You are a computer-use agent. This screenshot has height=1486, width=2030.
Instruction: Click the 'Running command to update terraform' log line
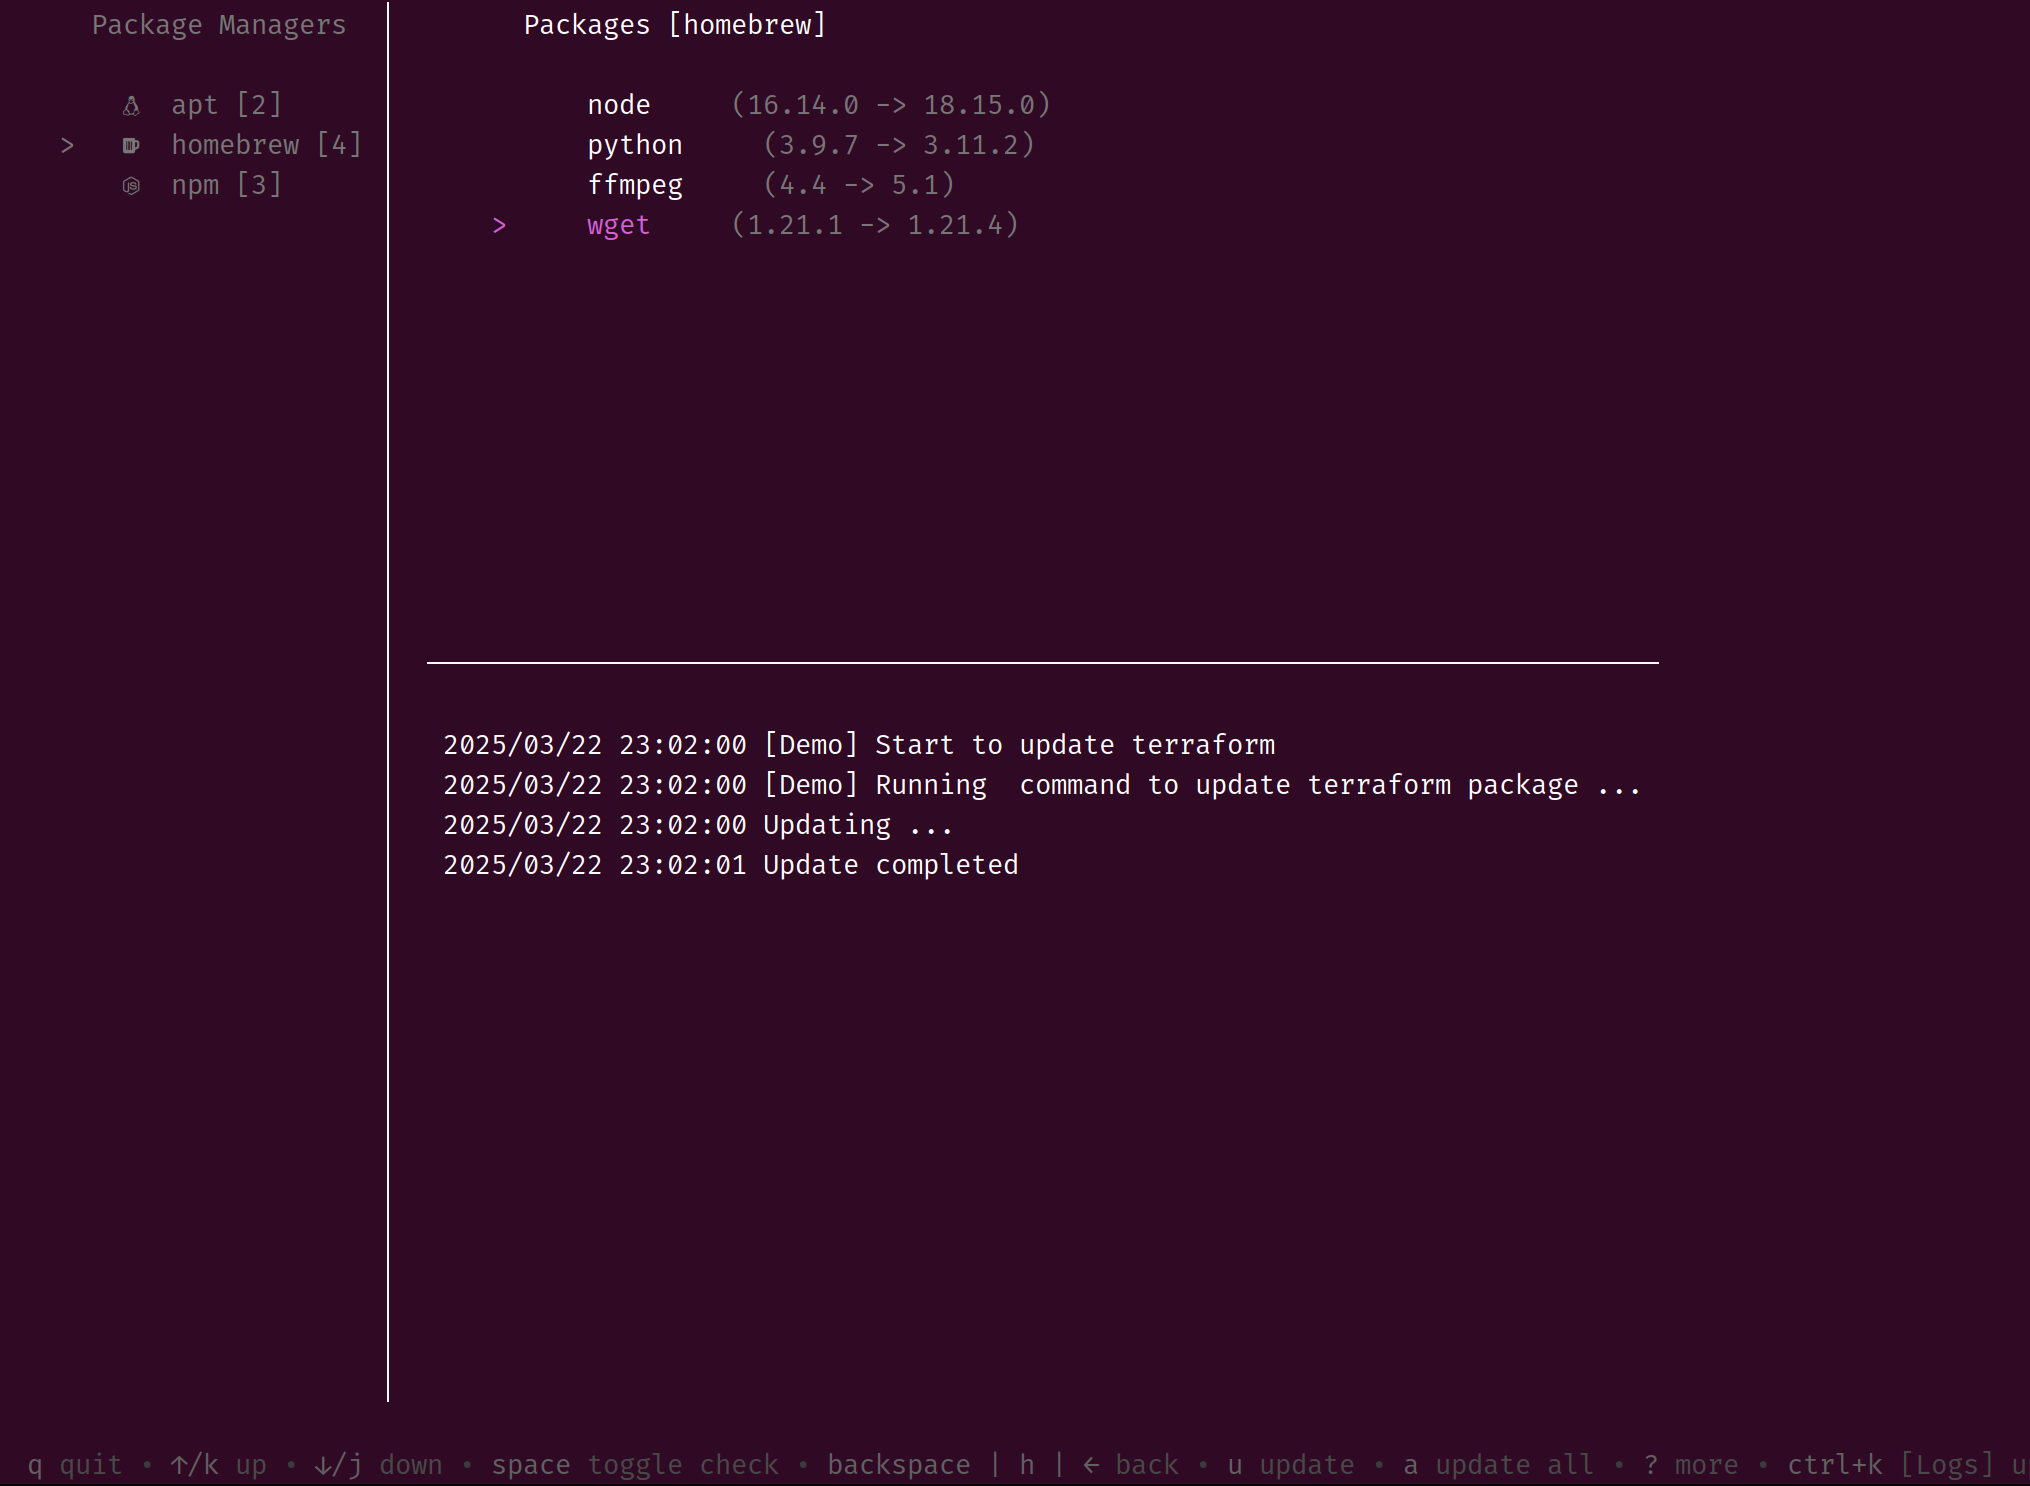1042,785
